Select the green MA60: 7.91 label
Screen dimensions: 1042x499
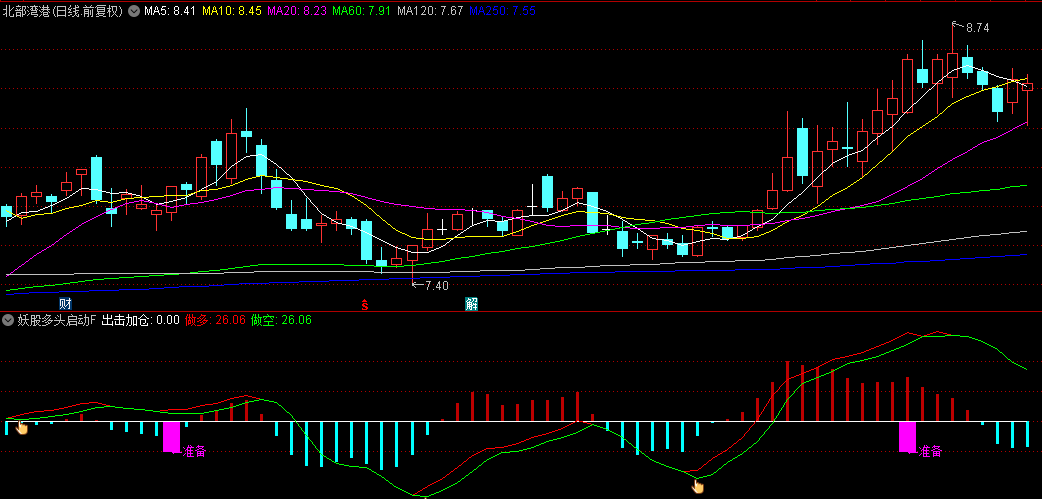point(360,11)
